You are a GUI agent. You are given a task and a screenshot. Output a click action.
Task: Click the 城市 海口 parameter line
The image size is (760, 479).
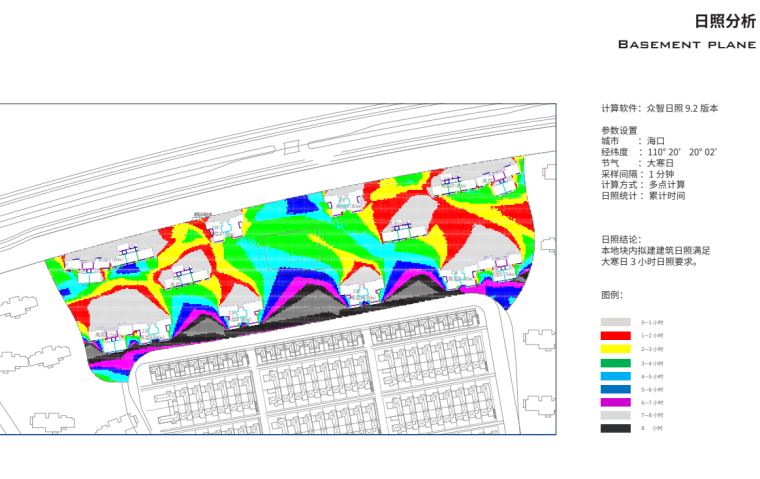[632, 141]
